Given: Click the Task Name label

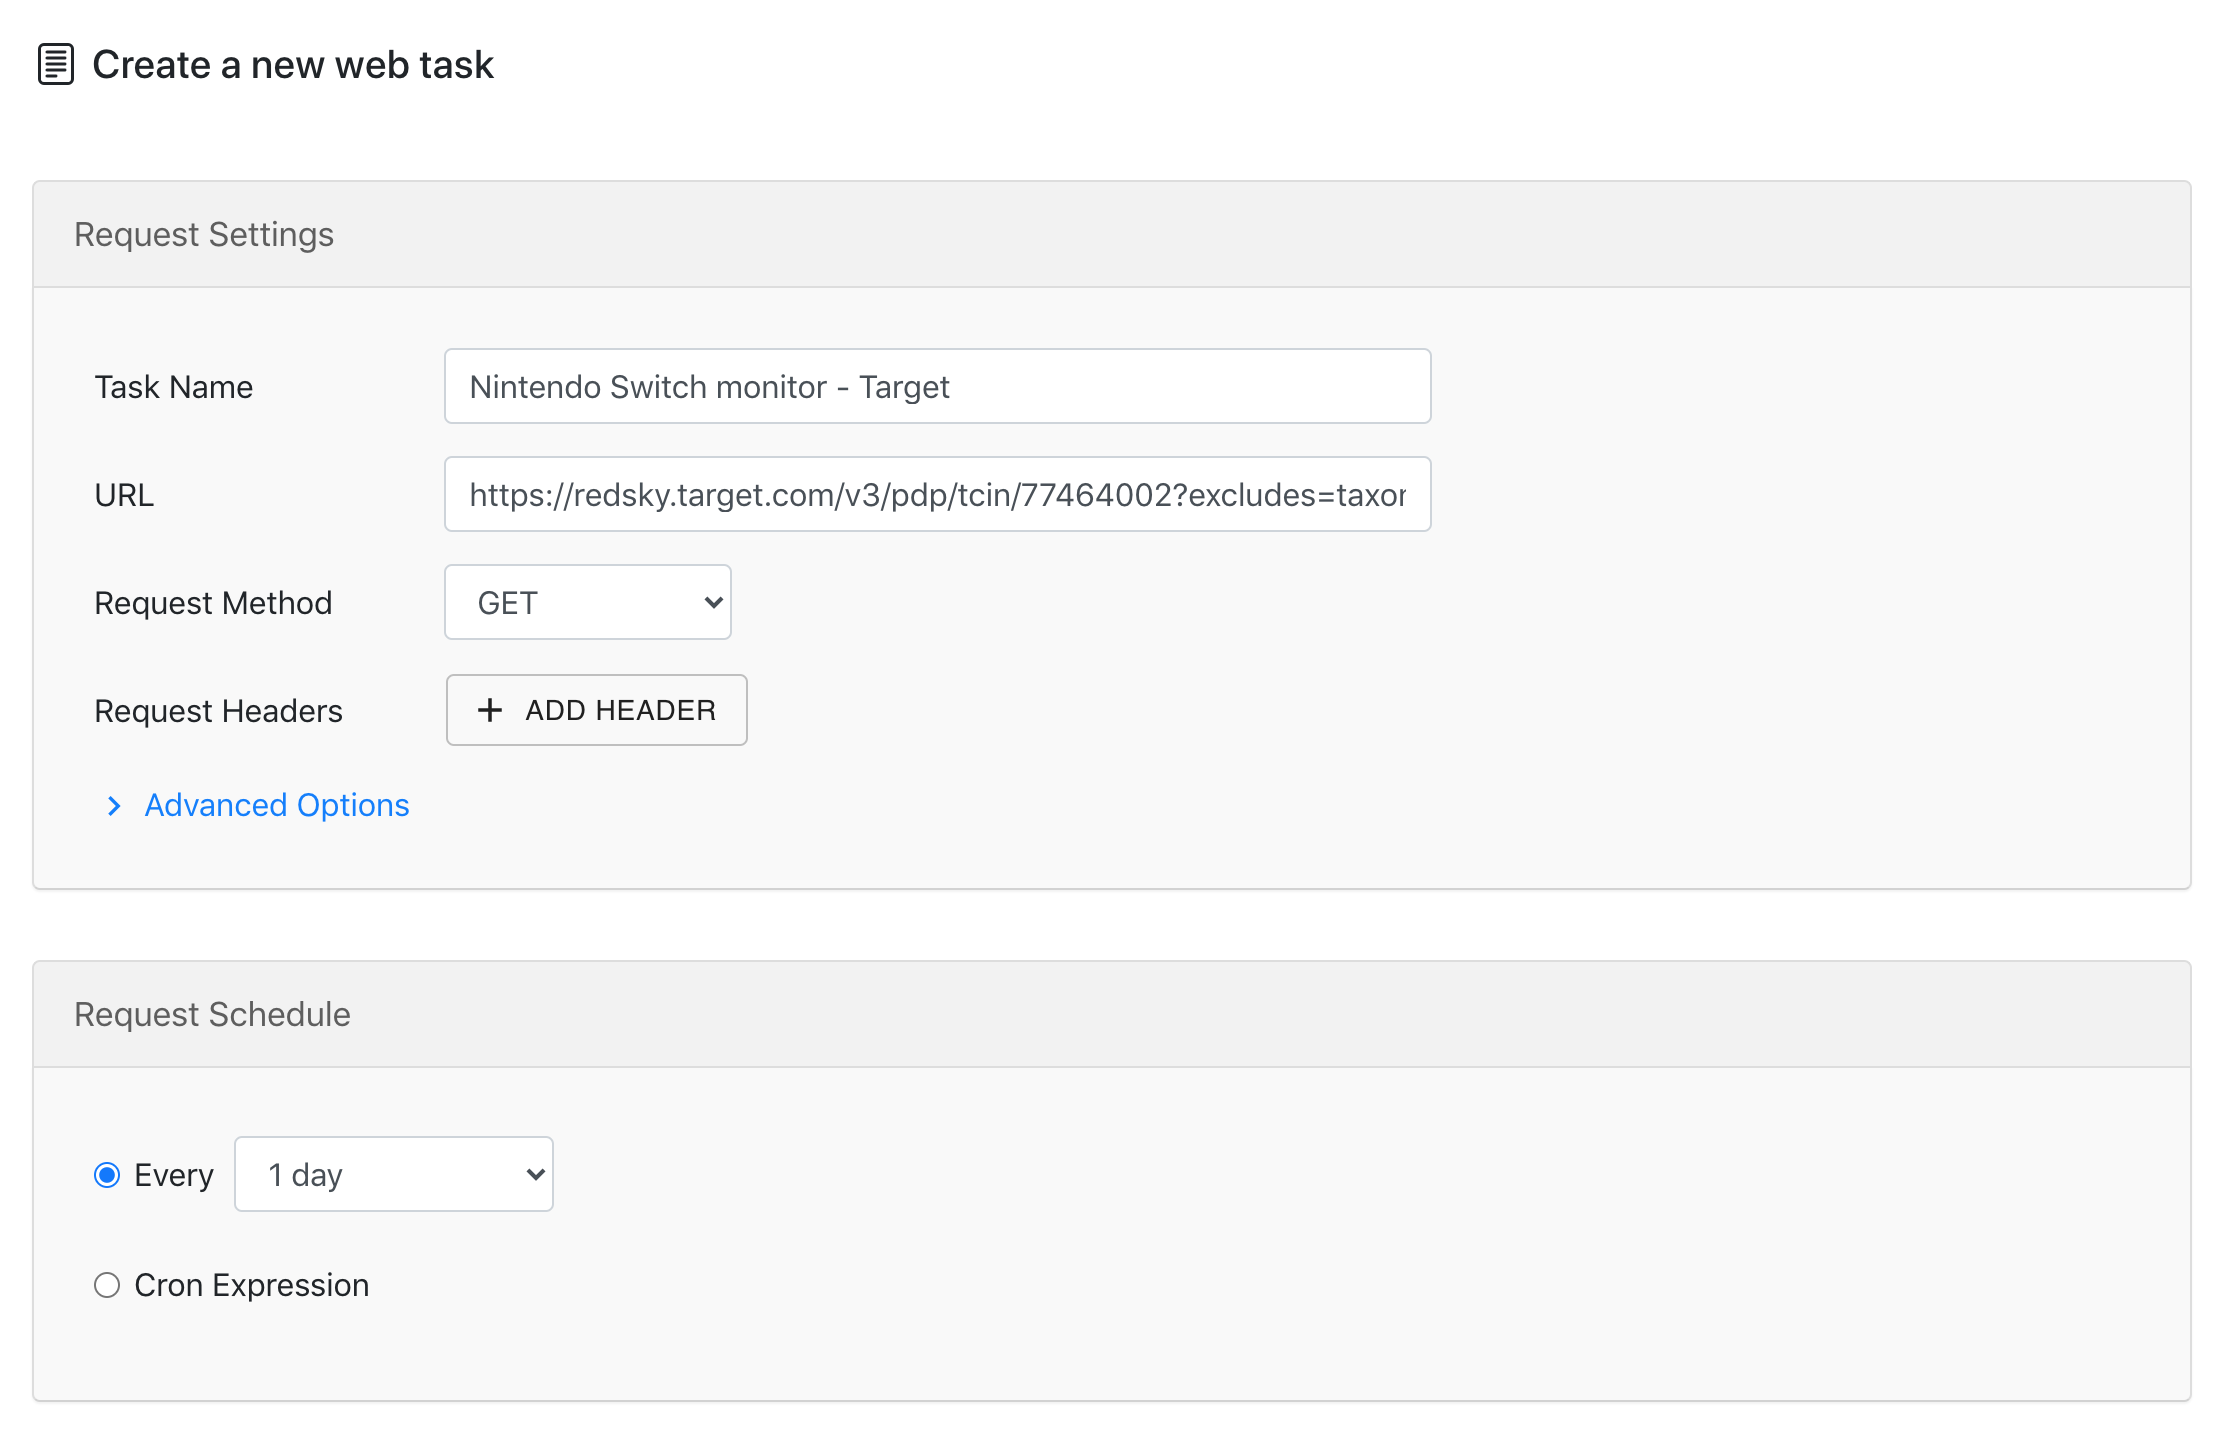Looking at the screenshot, I should point(174,387).
